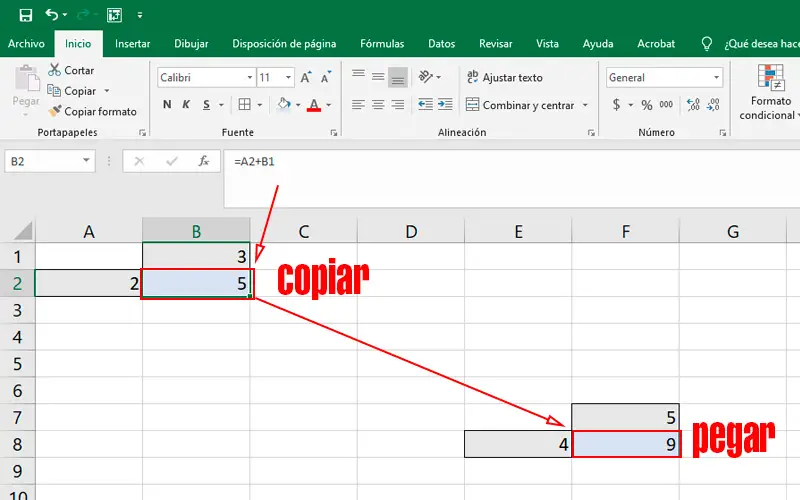Click Copiar formato paintbrush button
The width and height of the screenshot is (800, 500).
pyautogui.click(x=93, y=111)
